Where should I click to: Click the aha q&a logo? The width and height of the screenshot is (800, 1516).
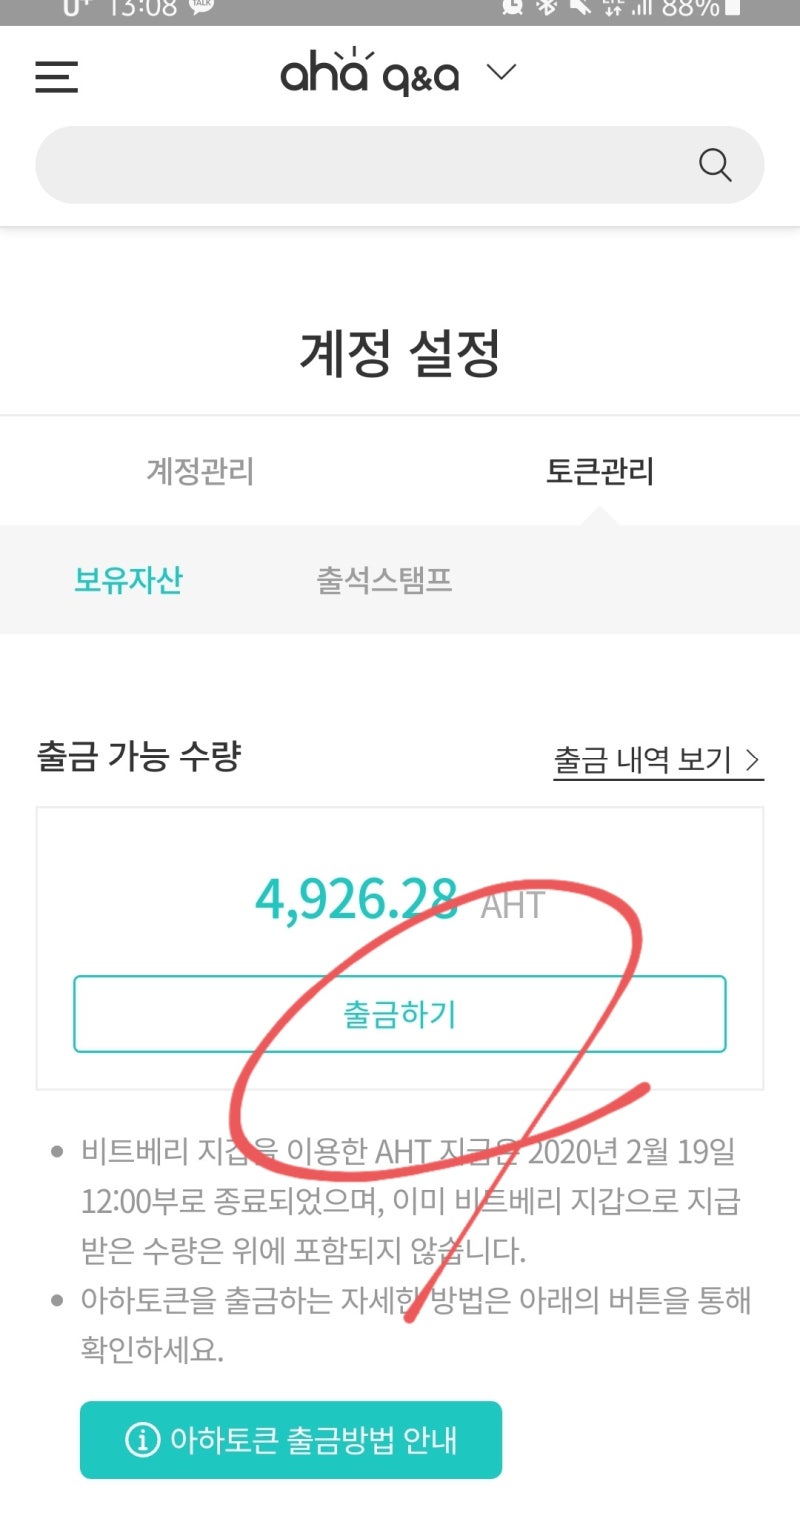click(x=370, y=72)
